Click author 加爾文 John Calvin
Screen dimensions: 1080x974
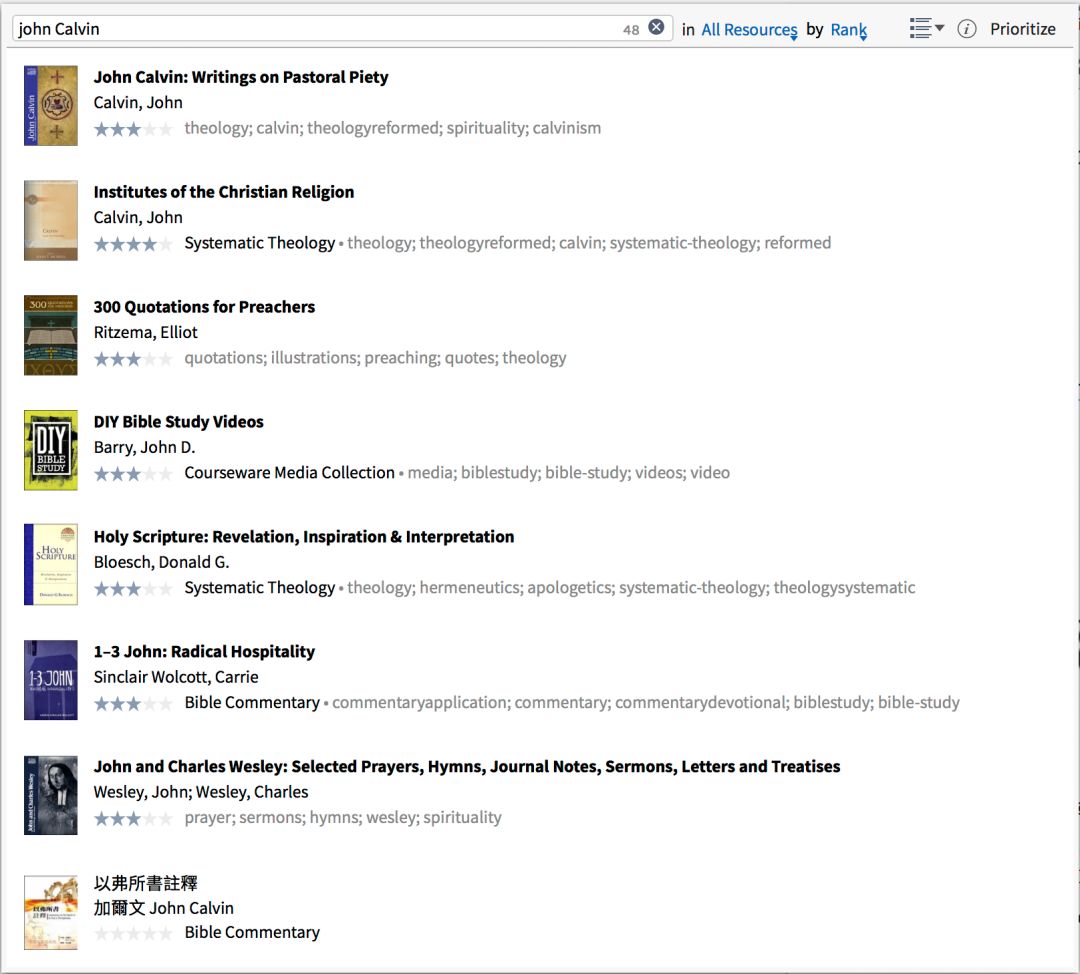(163, 908)
